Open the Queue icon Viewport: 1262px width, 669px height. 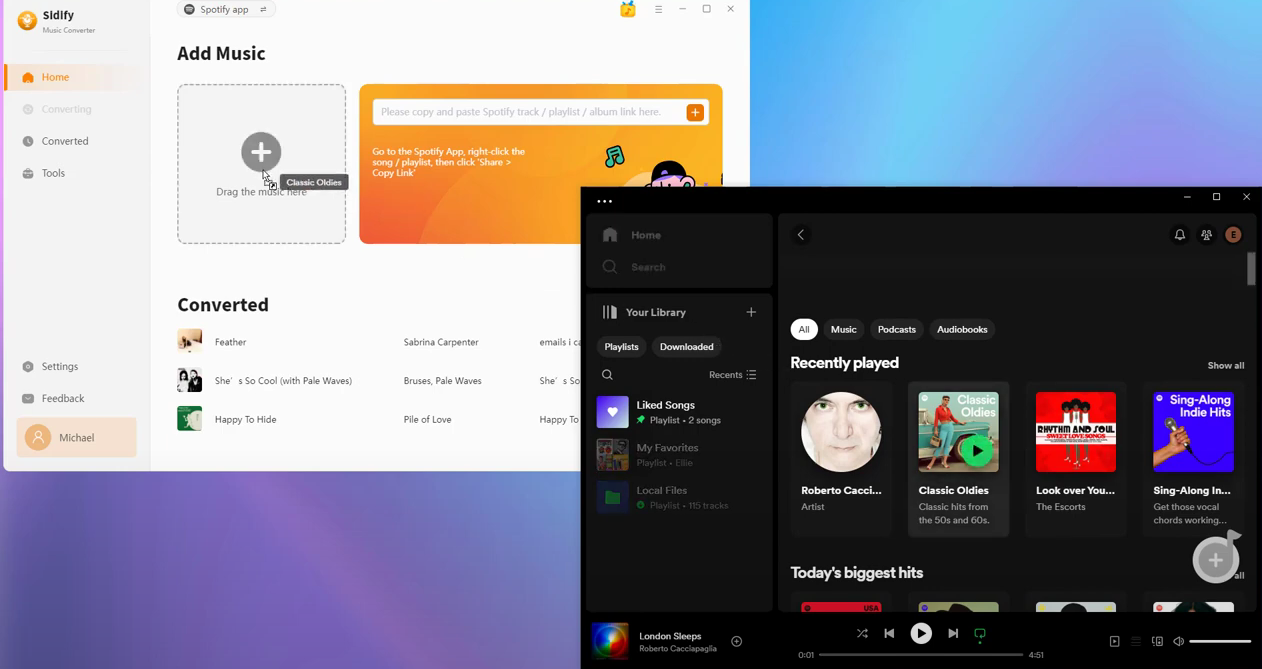[1136, 641]
